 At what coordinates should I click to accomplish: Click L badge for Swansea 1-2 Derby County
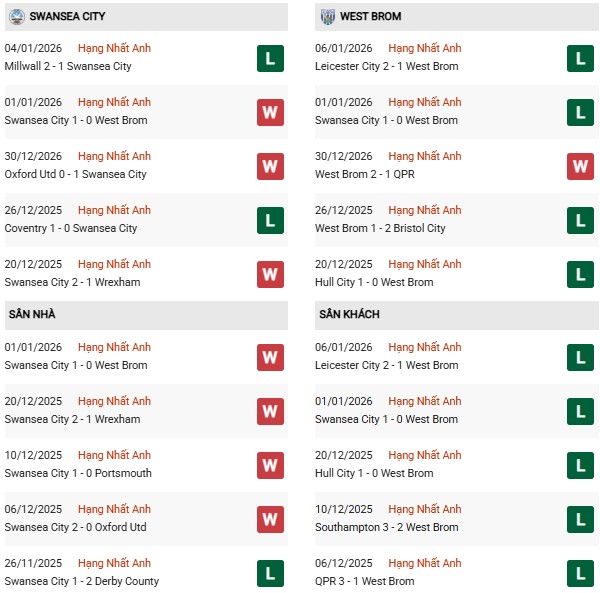pyautogui.click(x=269, y=573)
